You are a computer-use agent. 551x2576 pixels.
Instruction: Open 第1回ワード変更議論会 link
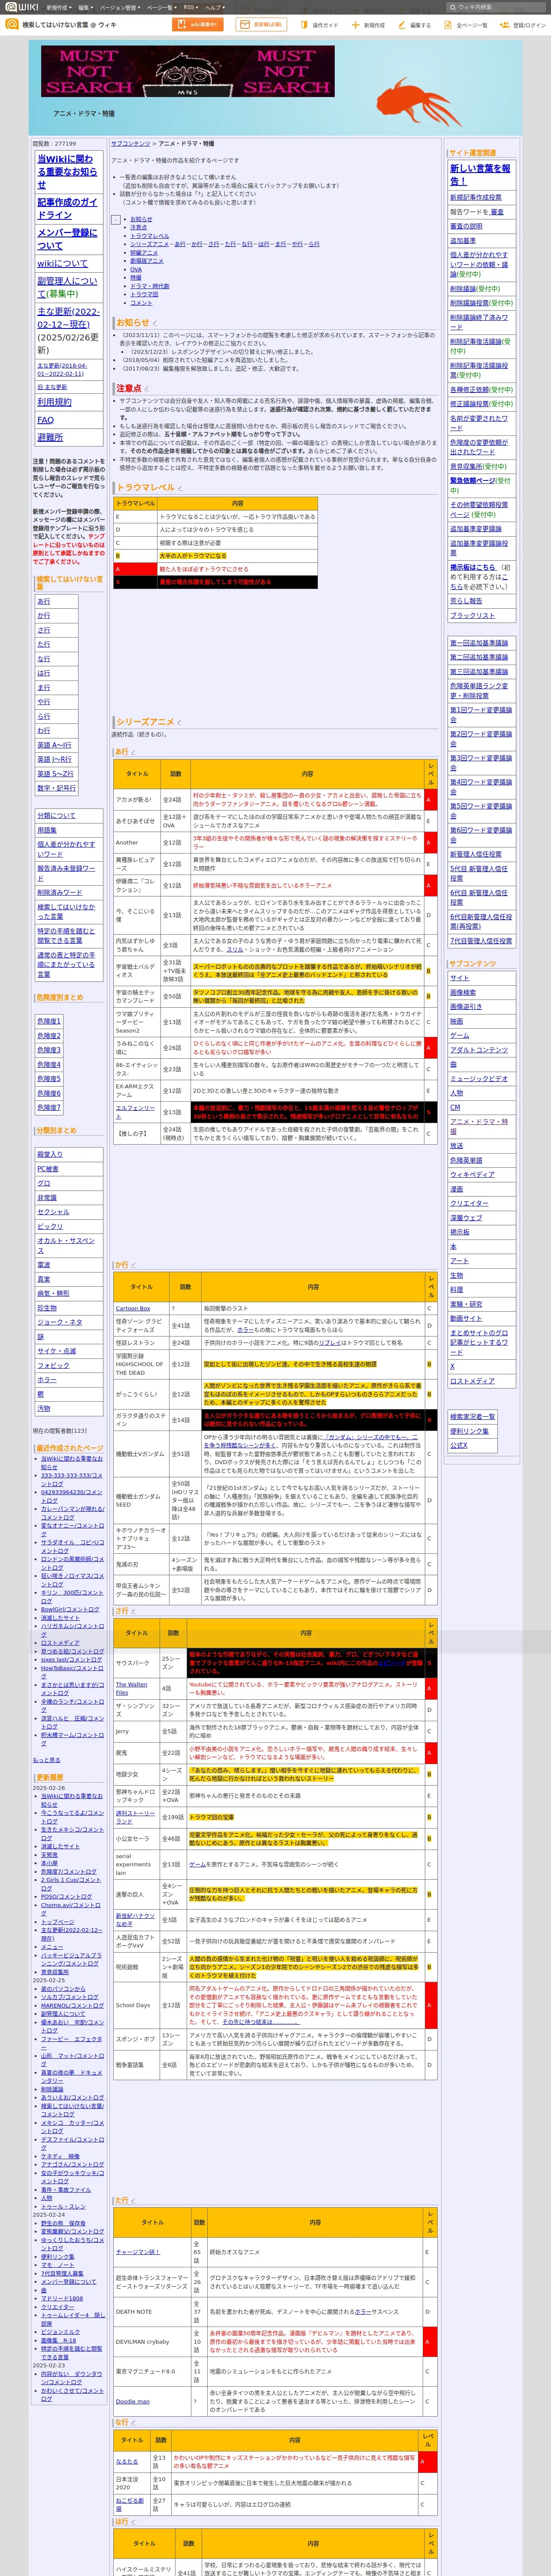[x=481, y=715]
